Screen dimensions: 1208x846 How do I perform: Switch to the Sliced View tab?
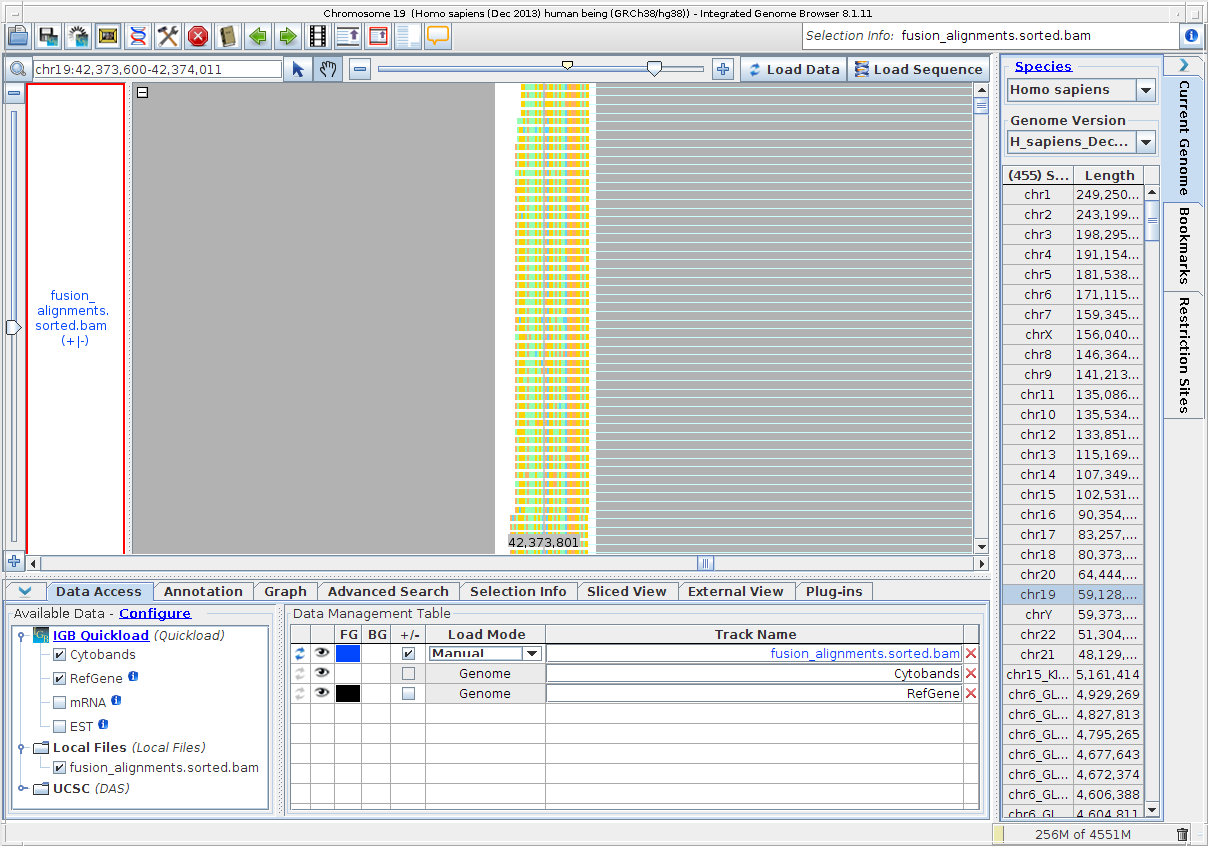pos(627,591)
